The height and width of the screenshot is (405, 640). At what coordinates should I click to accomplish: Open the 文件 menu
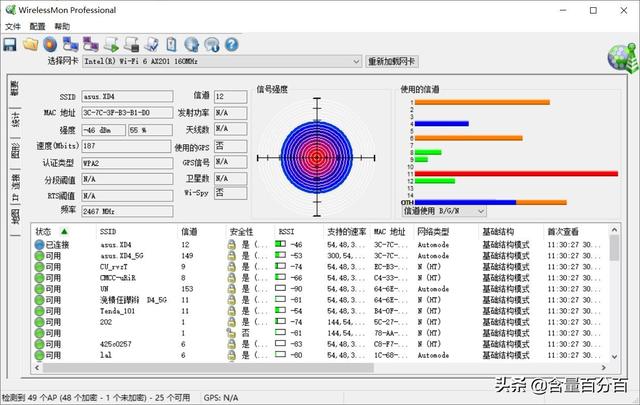click(13, 27)
